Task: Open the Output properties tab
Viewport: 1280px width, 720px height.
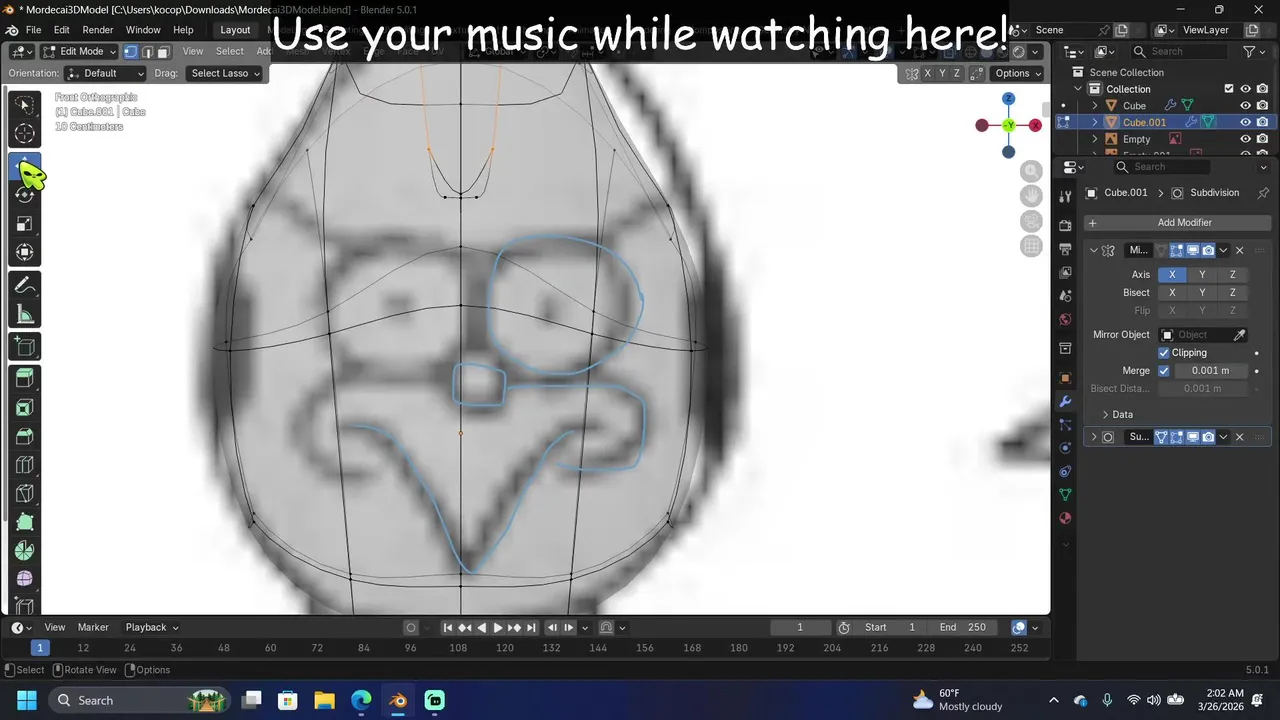Action: (1065, 249)
